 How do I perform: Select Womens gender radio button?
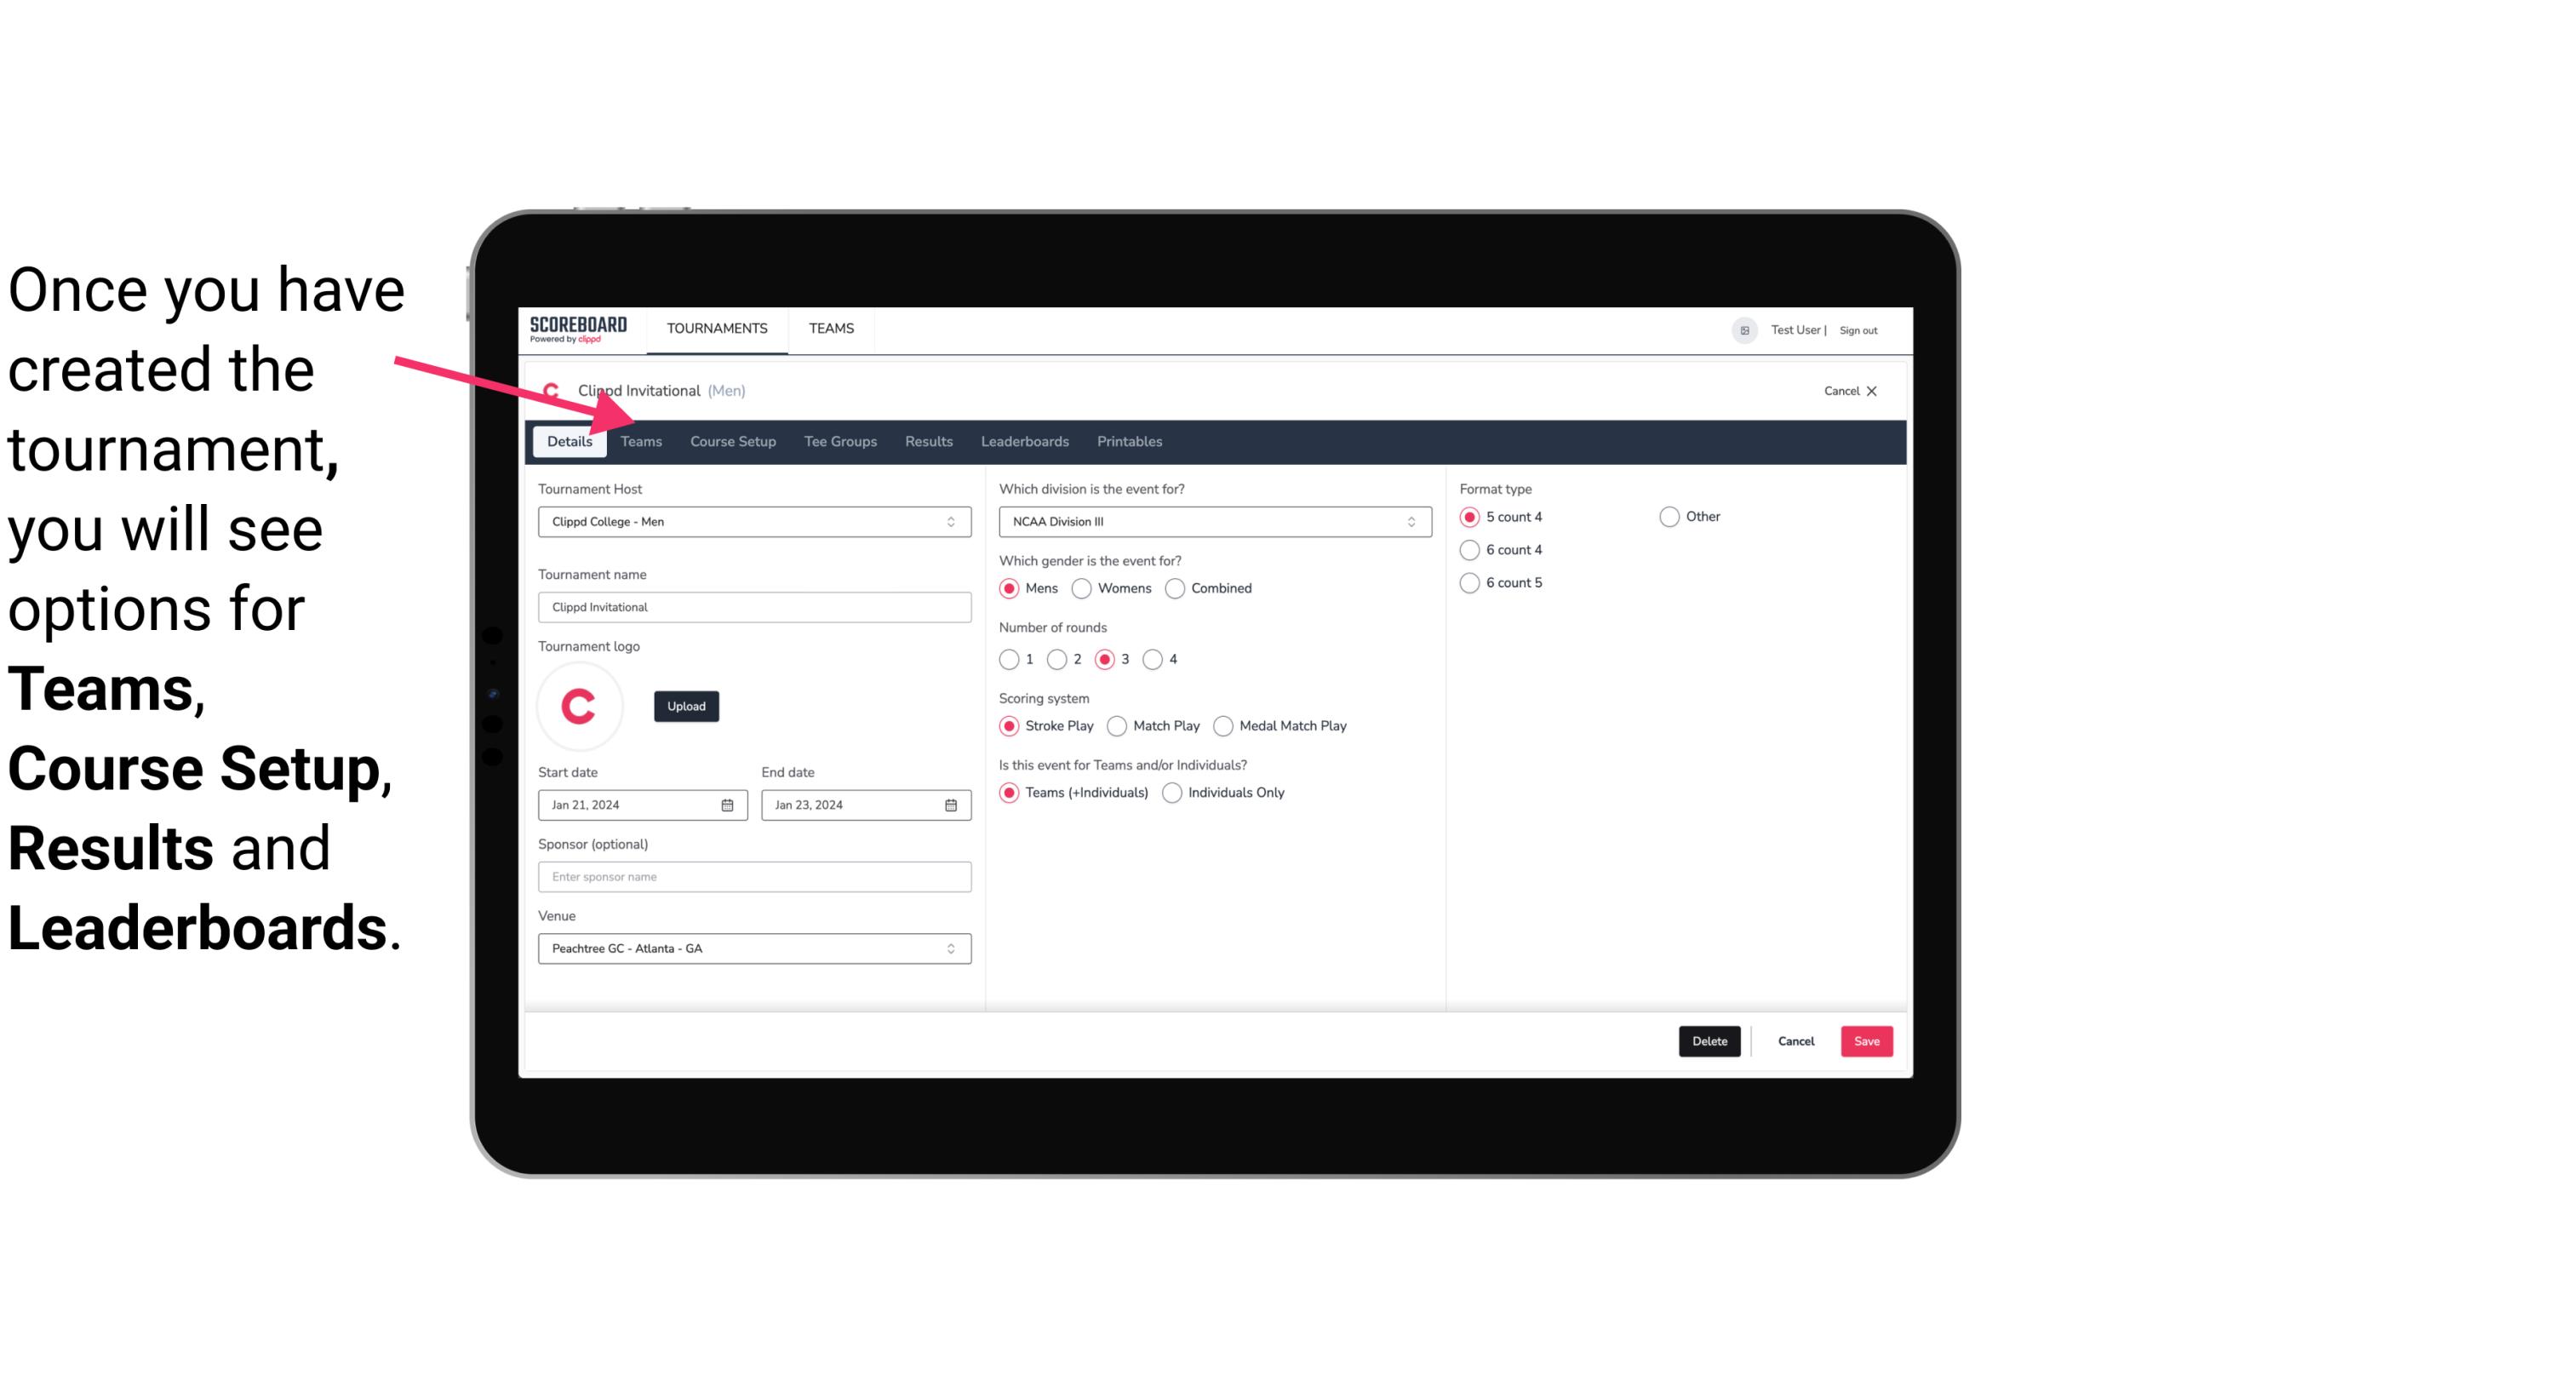tap(1082, 587)
